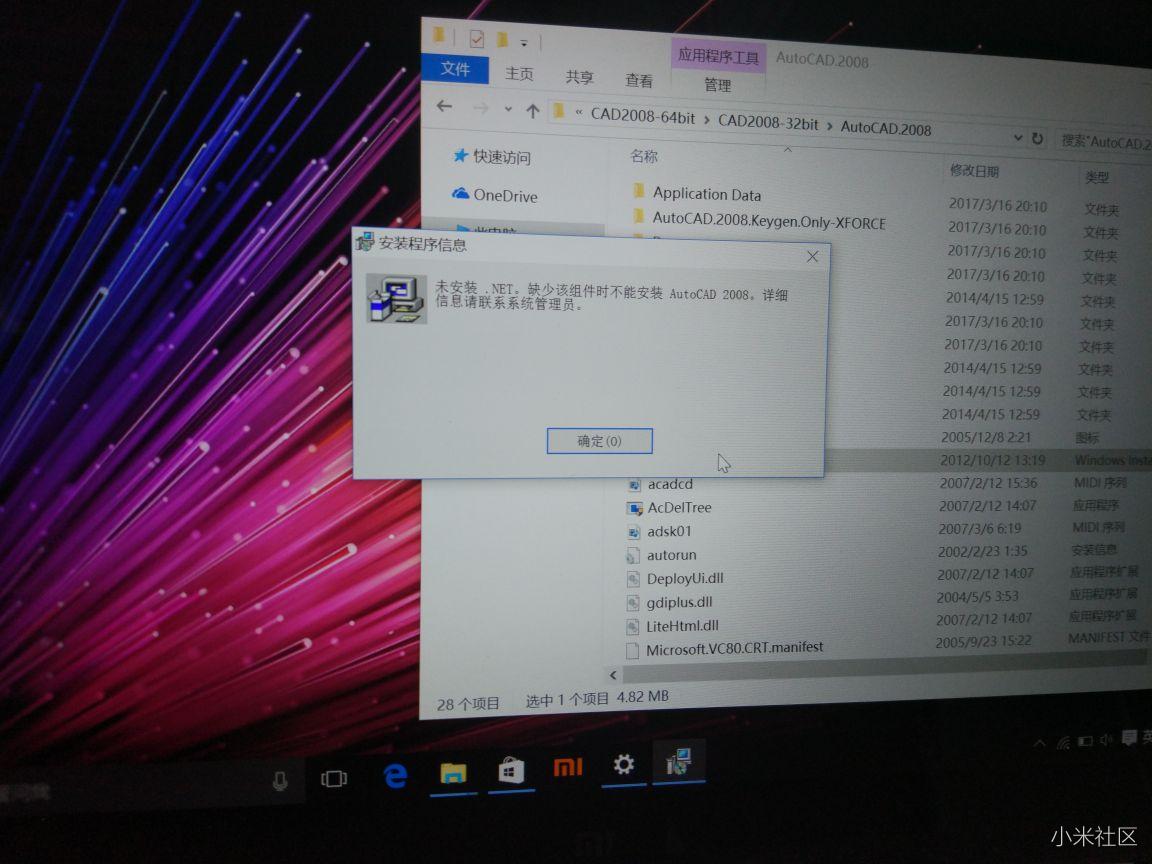Open the acadcd setup file
Screen dimensions: 1152x864
668,484
